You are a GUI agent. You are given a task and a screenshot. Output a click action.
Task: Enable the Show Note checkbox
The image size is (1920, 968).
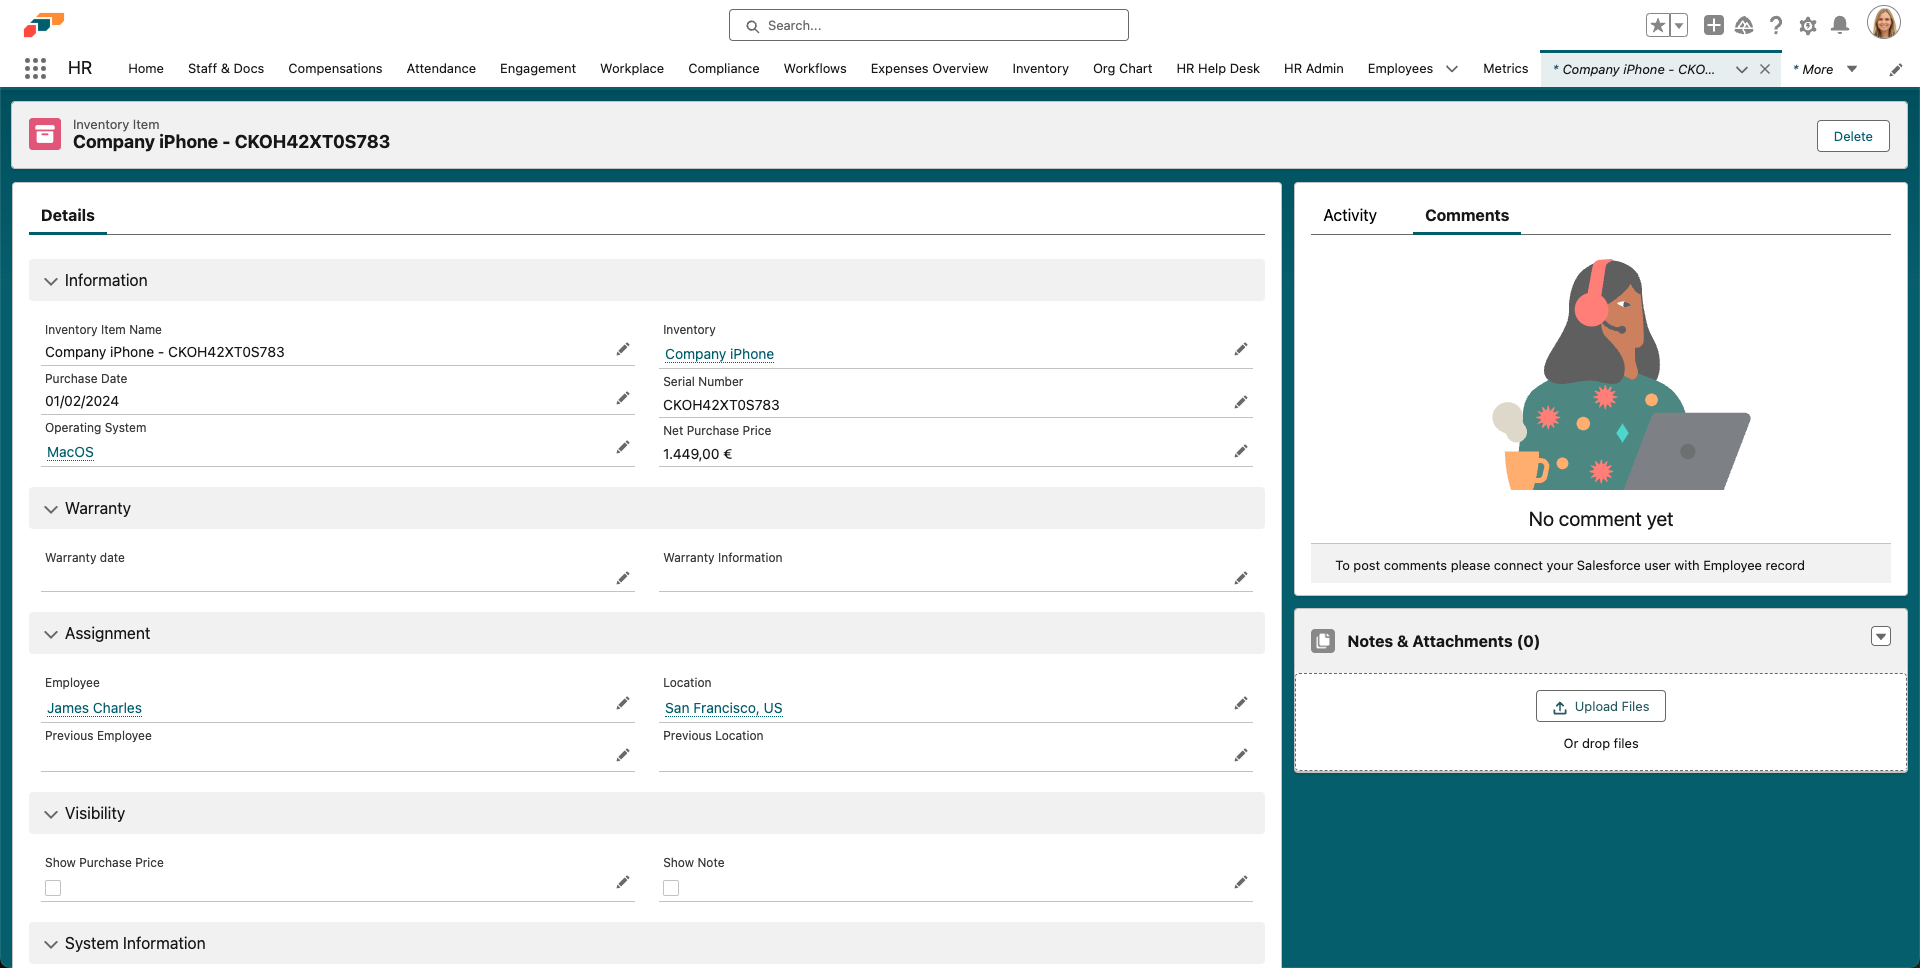pyautogui.click(x=671, y=888)
